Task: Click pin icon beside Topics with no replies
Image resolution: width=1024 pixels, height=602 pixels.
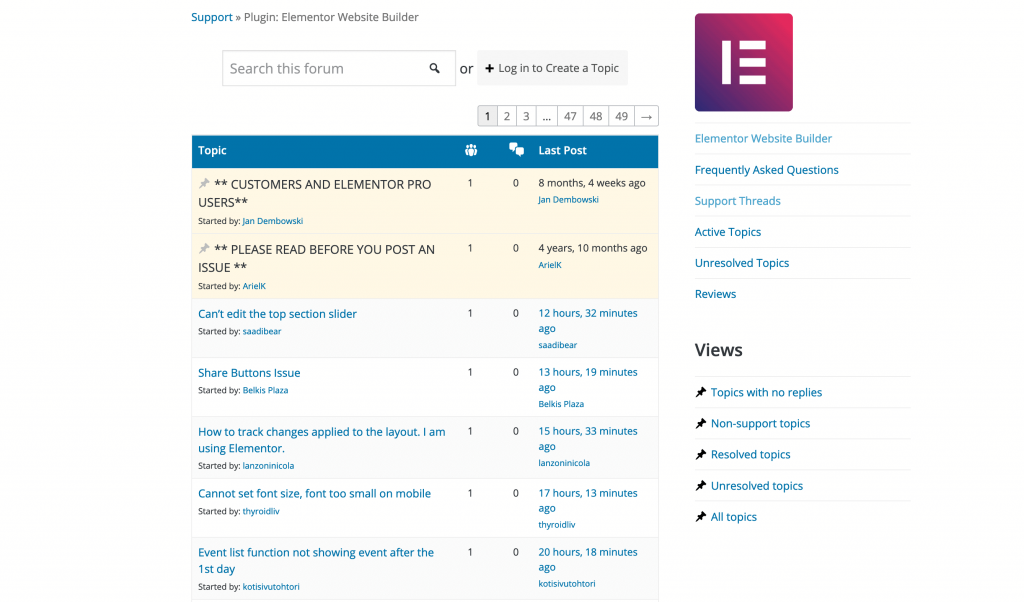Action: 701,393
